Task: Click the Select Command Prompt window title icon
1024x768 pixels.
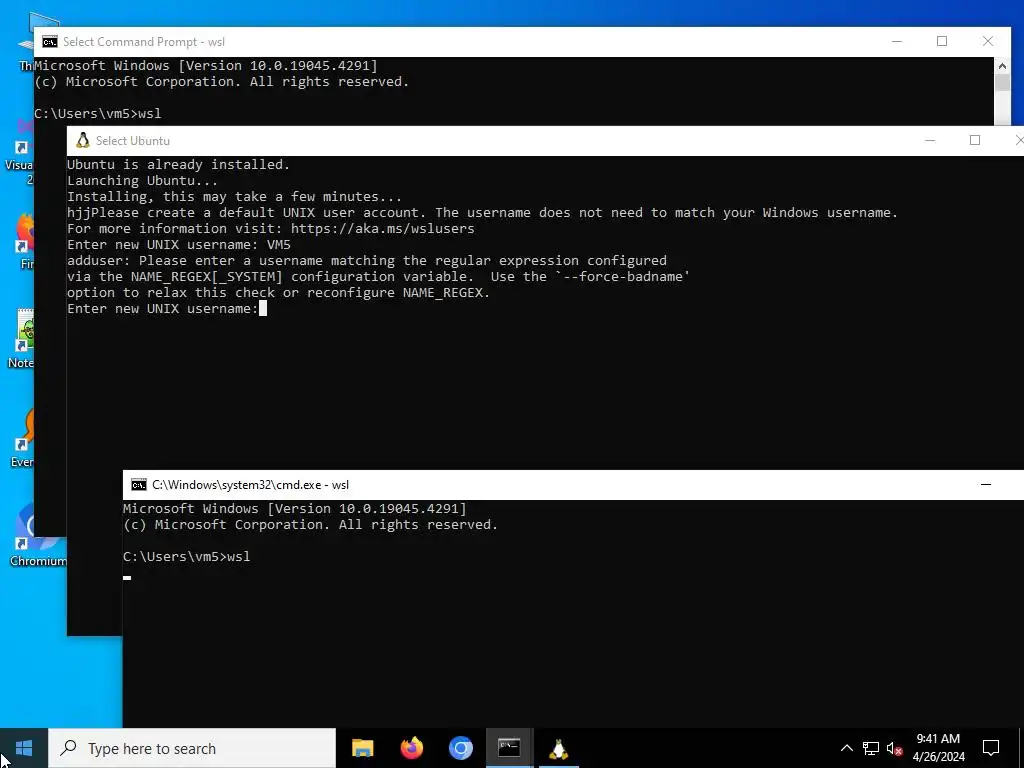Action: tap(50, 42)
